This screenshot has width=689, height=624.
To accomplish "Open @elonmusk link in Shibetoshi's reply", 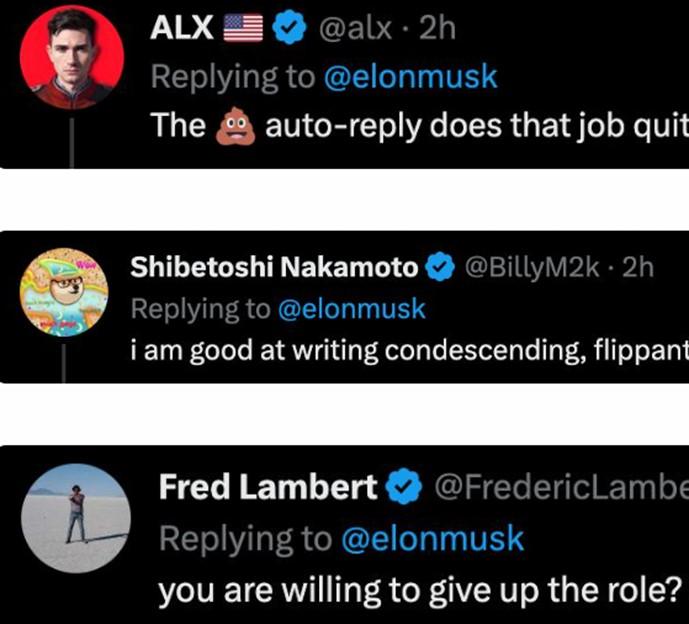I will pos(350,310).
